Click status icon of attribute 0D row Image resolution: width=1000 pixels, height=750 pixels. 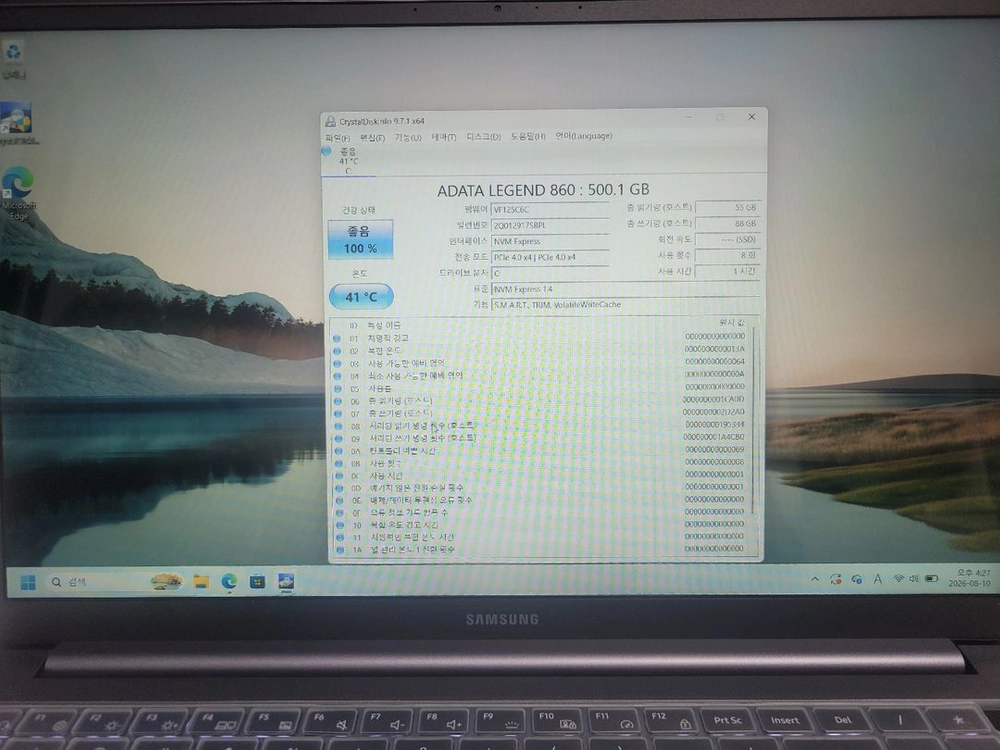tap(339, 488)
